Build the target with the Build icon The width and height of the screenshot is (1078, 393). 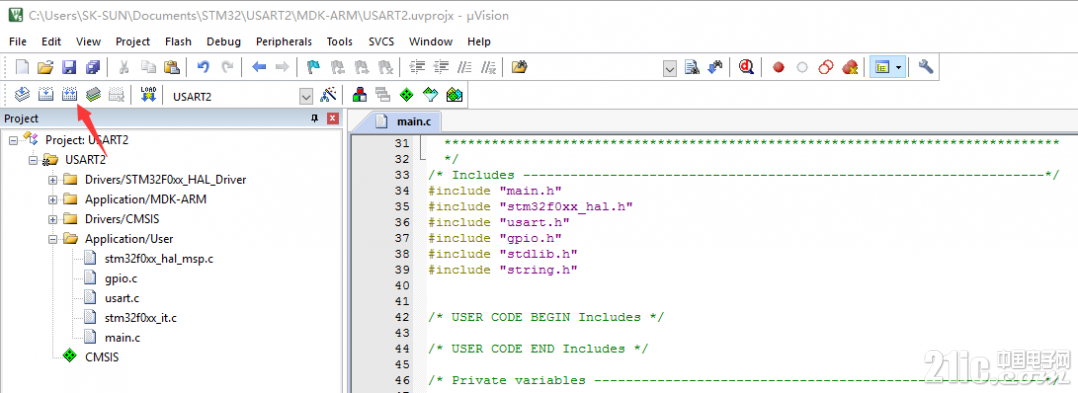pyautogui.click(x=45, y=95)
